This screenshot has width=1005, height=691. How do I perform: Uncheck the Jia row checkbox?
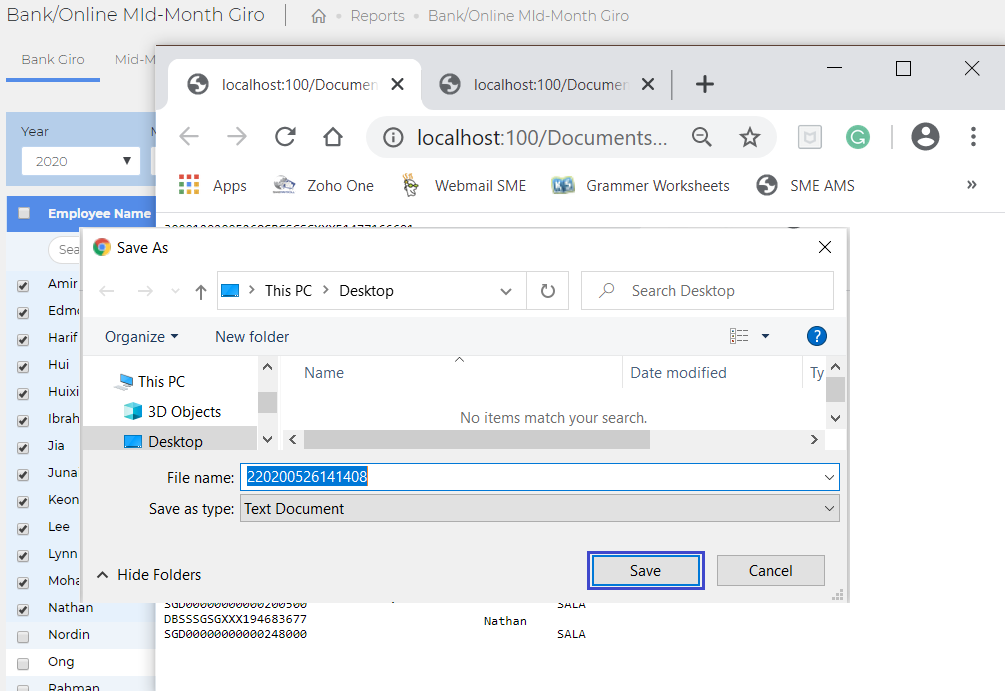23,447
